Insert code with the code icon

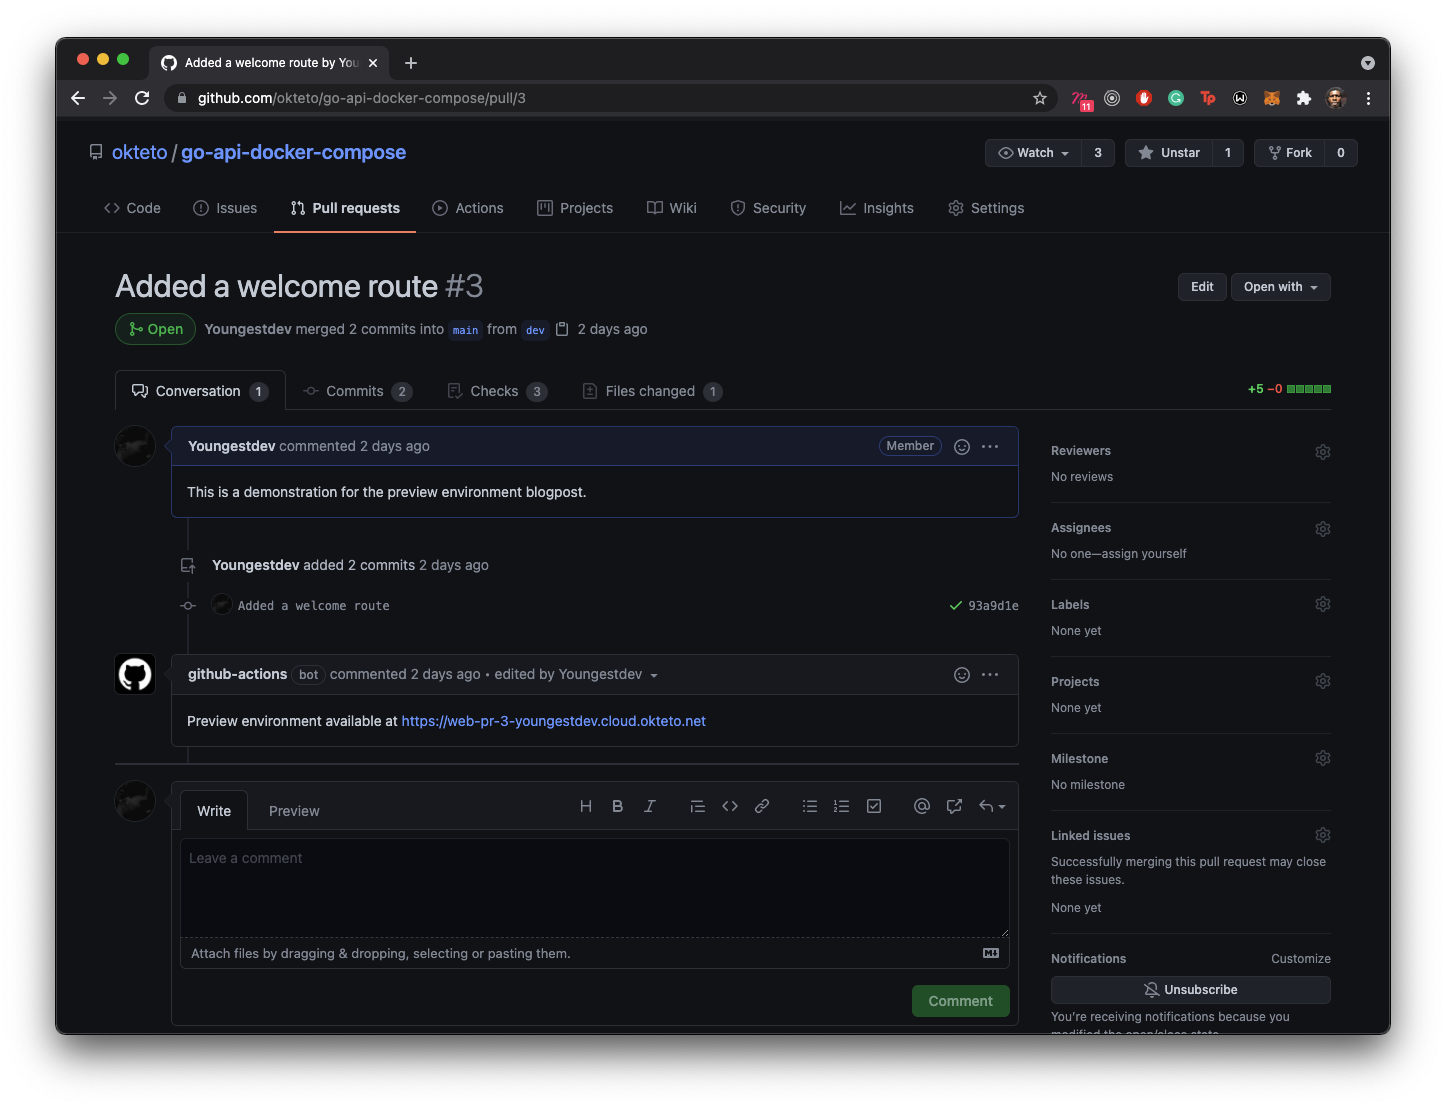tap(730, 806)
